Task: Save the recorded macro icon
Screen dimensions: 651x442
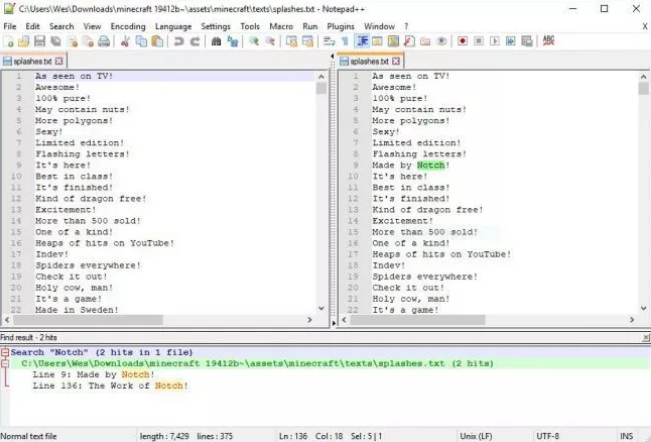Action: pyautogui.click(x=527, y=41)
